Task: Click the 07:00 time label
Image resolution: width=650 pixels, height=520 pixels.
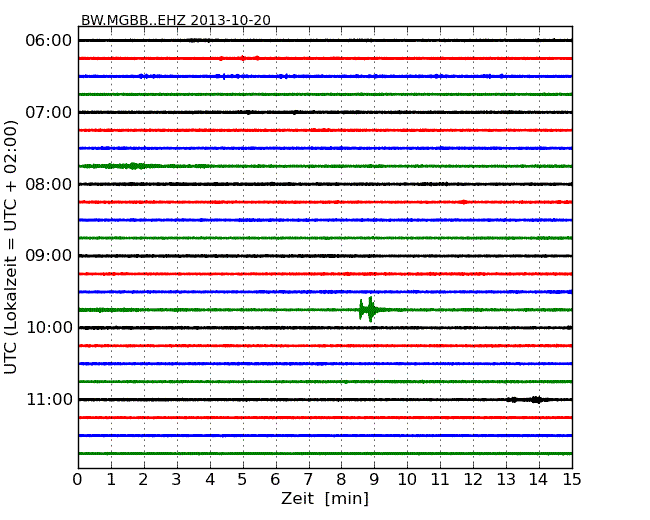Action: pos(49,112)
